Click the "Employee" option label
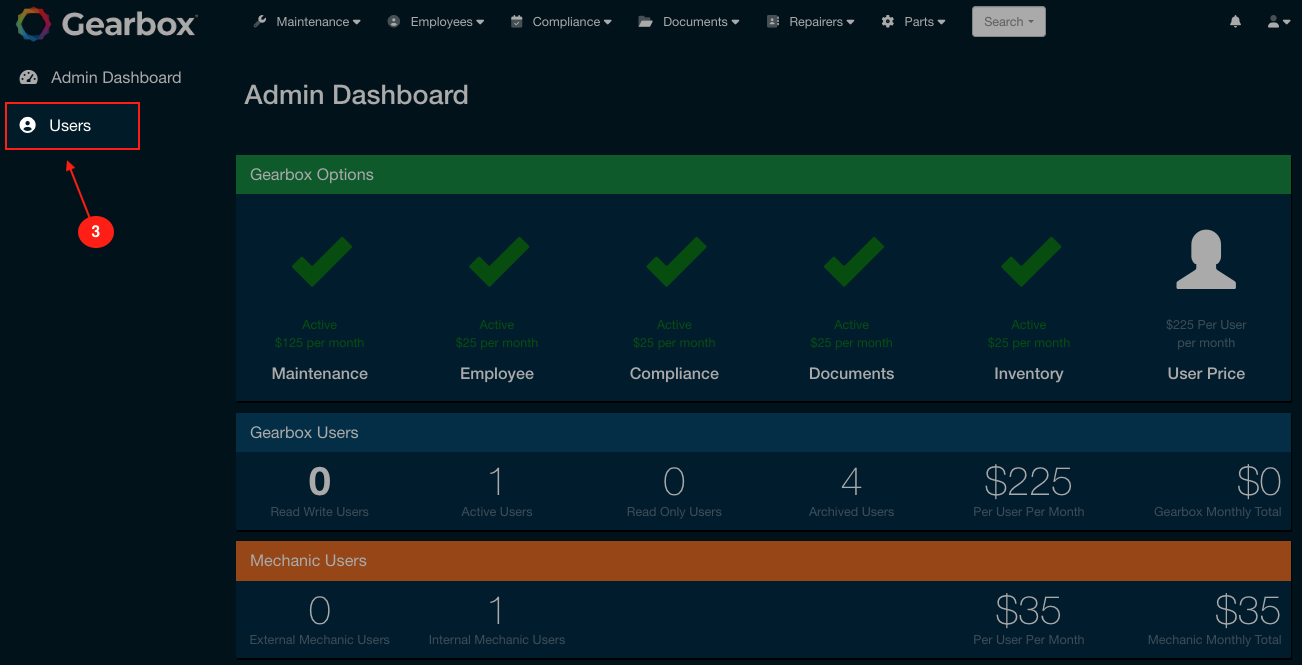 [497, 374]
